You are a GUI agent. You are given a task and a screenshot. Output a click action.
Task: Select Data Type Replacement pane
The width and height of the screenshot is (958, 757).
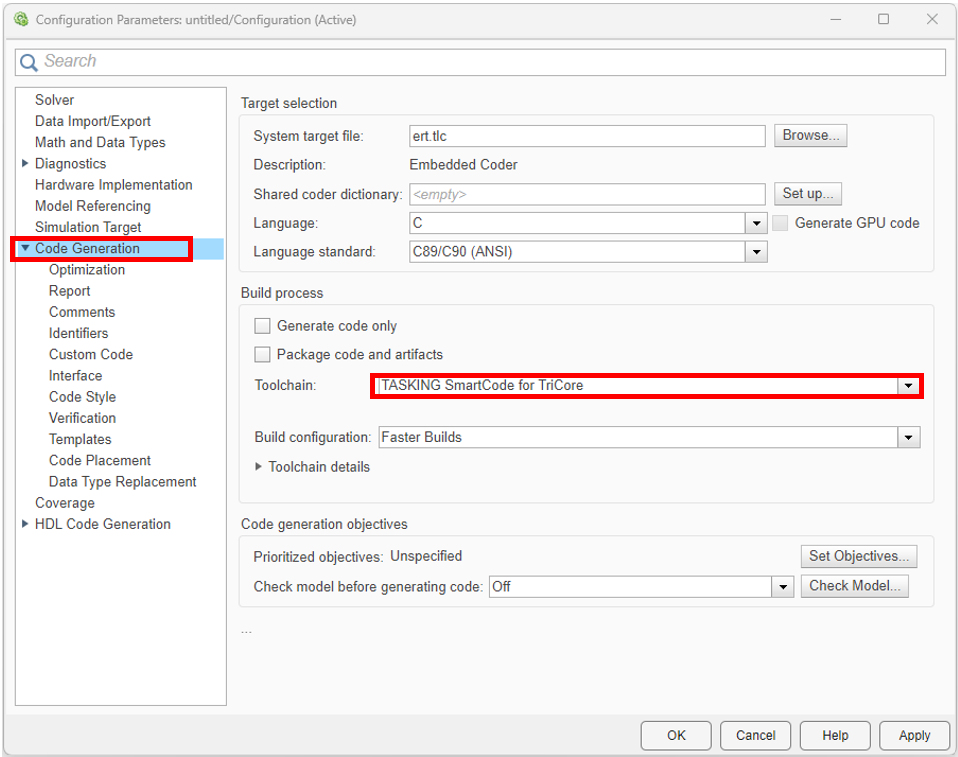pos(123,482)
